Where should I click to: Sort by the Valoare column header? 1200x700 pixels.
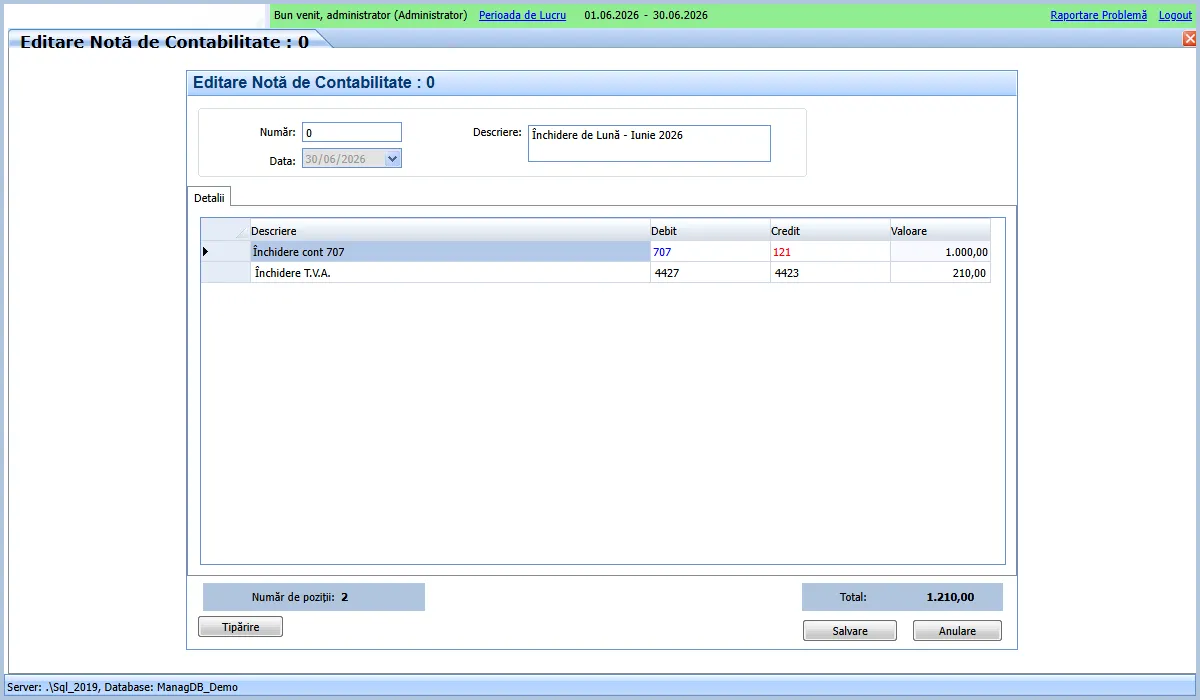click(940, 231)
